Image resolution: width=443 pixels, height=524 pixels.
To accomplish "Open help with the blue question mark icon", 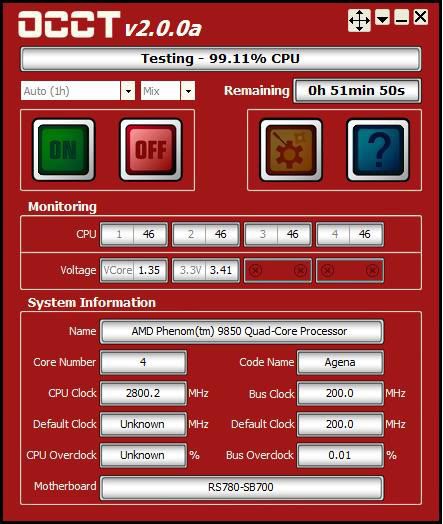I will coord(378,150).
